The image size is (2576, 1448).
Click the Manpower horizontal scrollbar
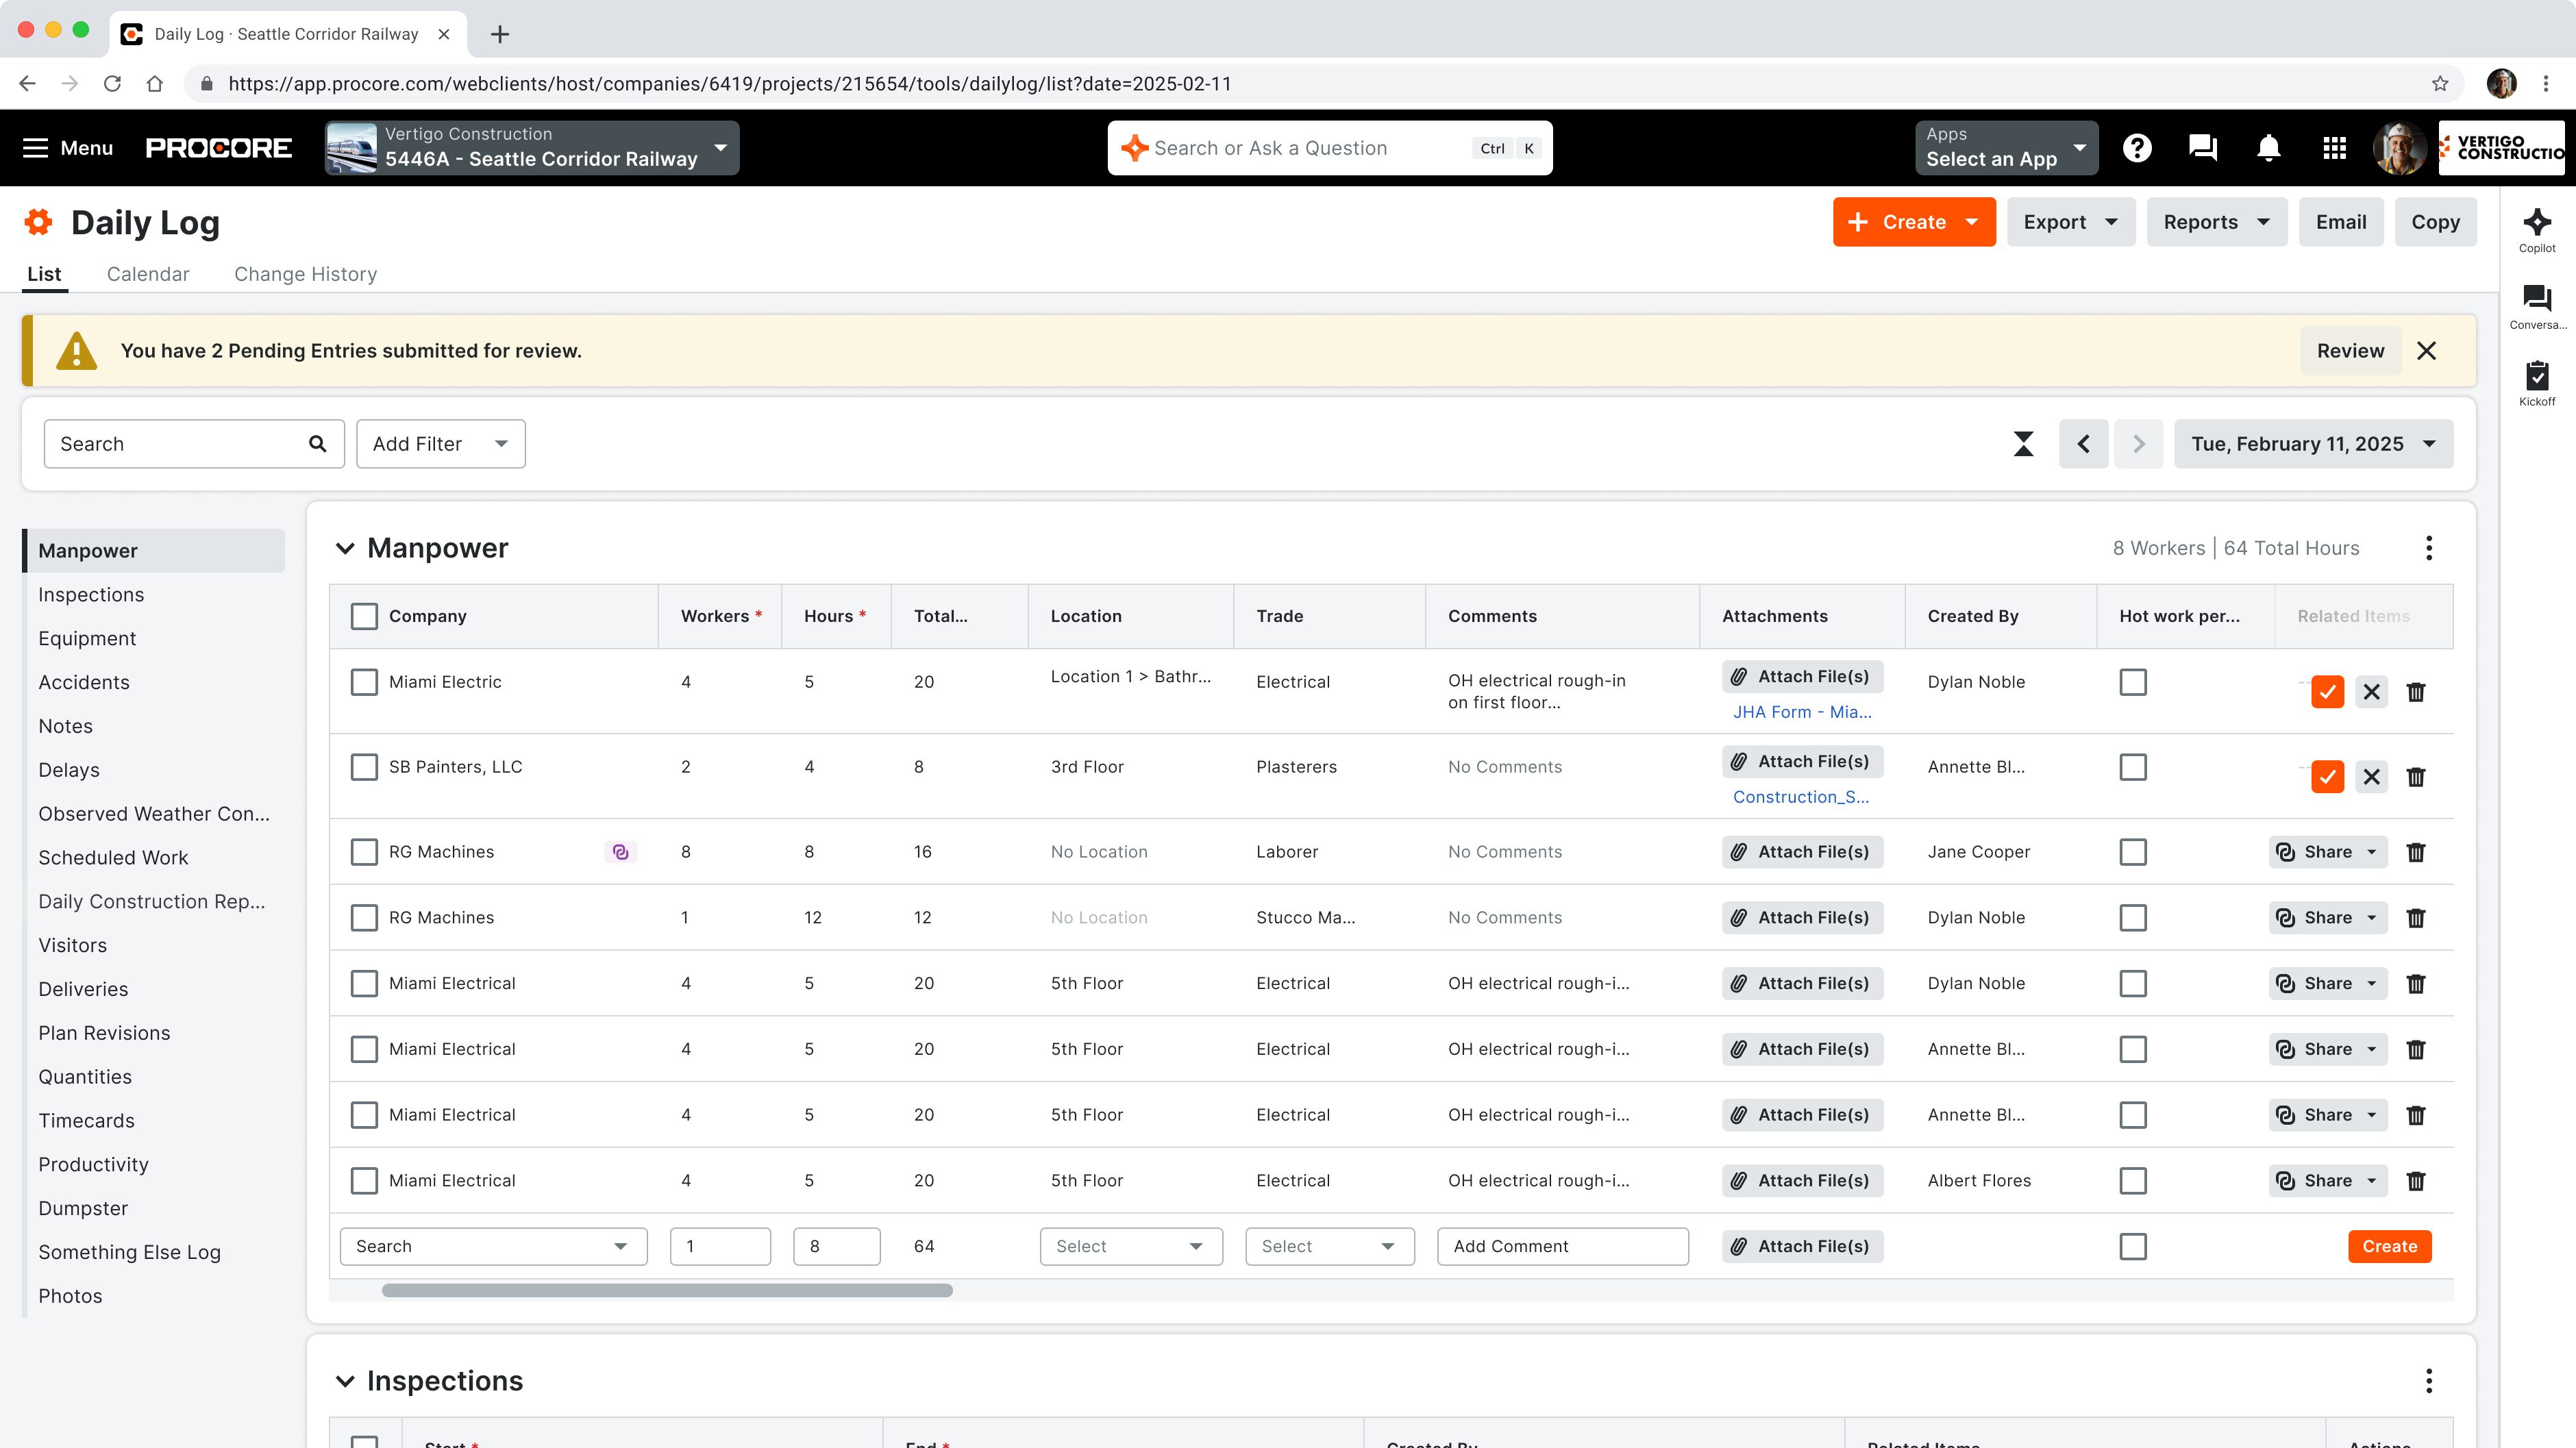tap(667, 1290)
